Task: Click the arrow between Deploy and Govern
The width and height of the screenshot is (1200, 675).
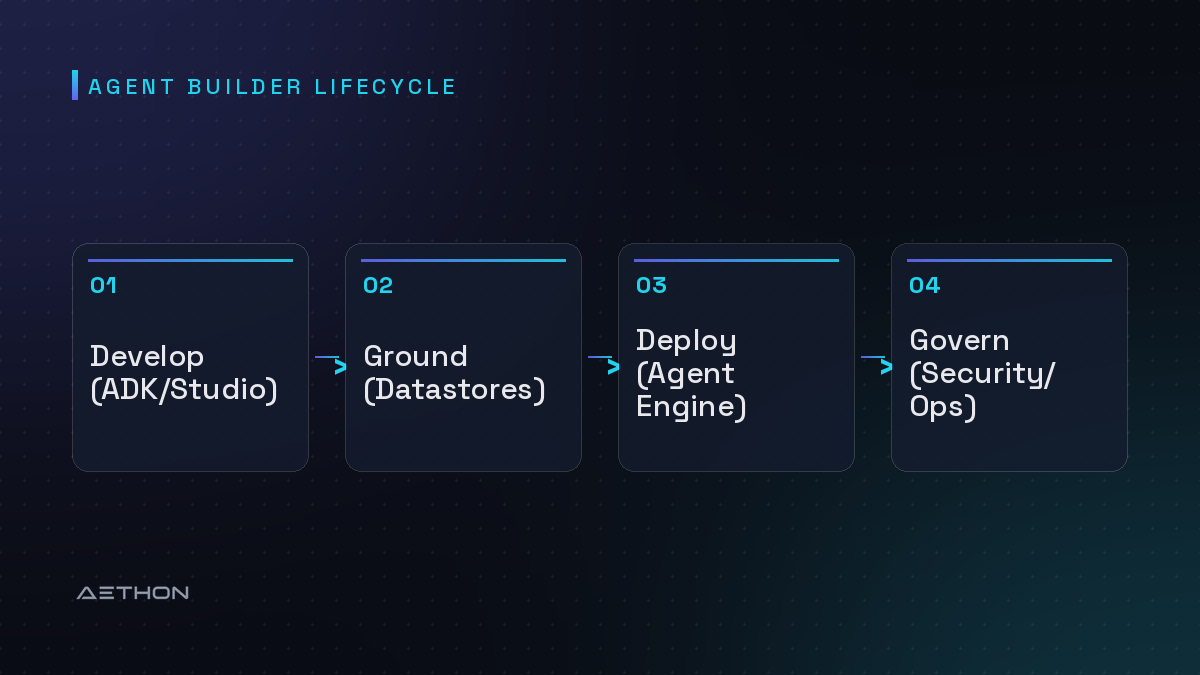Action: click(877, 364)
